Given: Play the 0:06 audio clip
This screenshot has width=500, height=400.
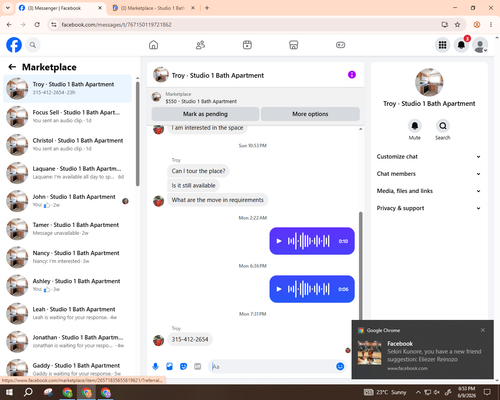Looking at the screenshot, I should click(x=279, y=289).
